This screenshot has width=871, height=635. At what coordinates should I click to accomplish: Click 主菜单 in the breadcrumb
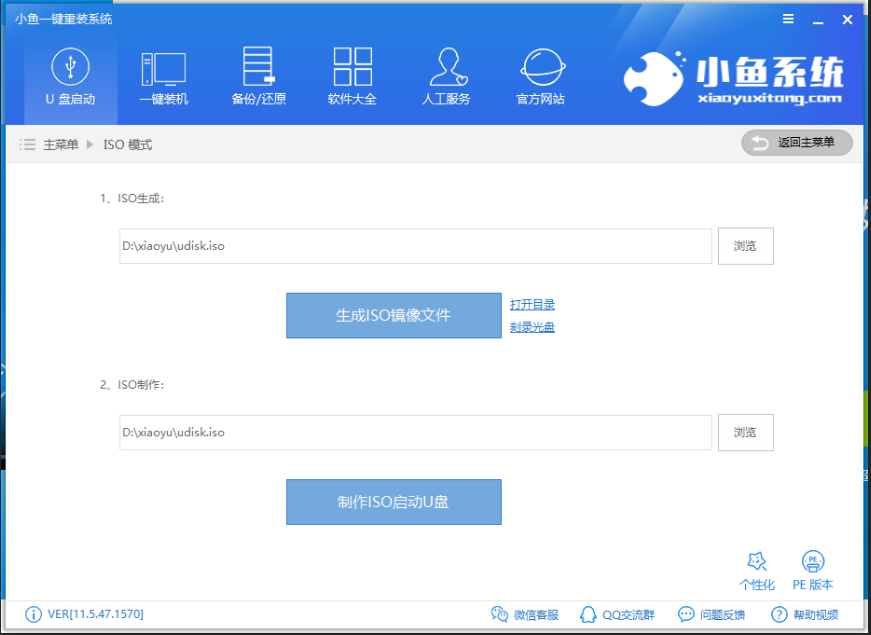point(61,145)
